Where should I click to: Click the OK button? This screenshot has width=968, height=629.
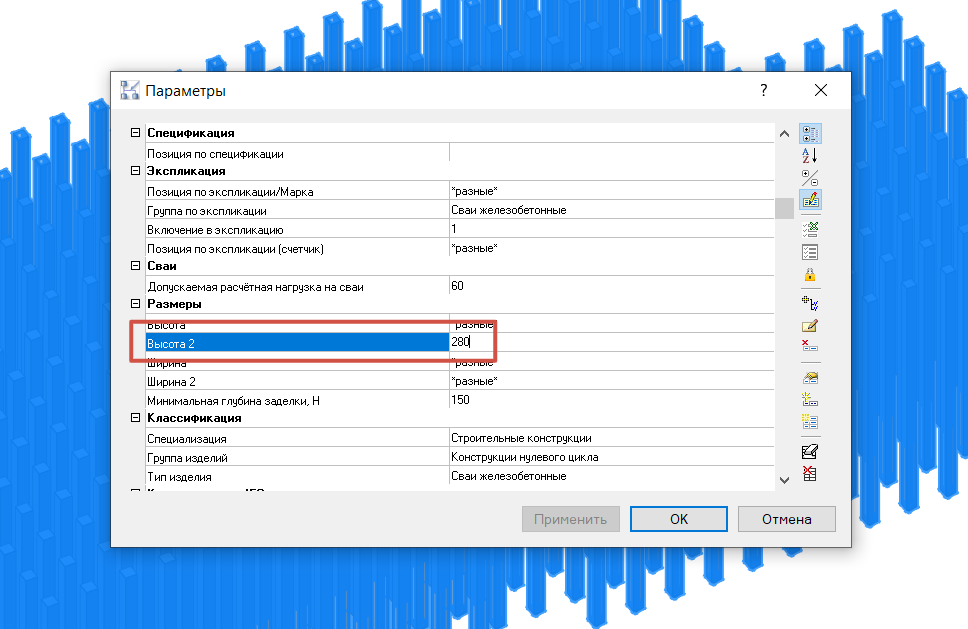click(678, 519)
